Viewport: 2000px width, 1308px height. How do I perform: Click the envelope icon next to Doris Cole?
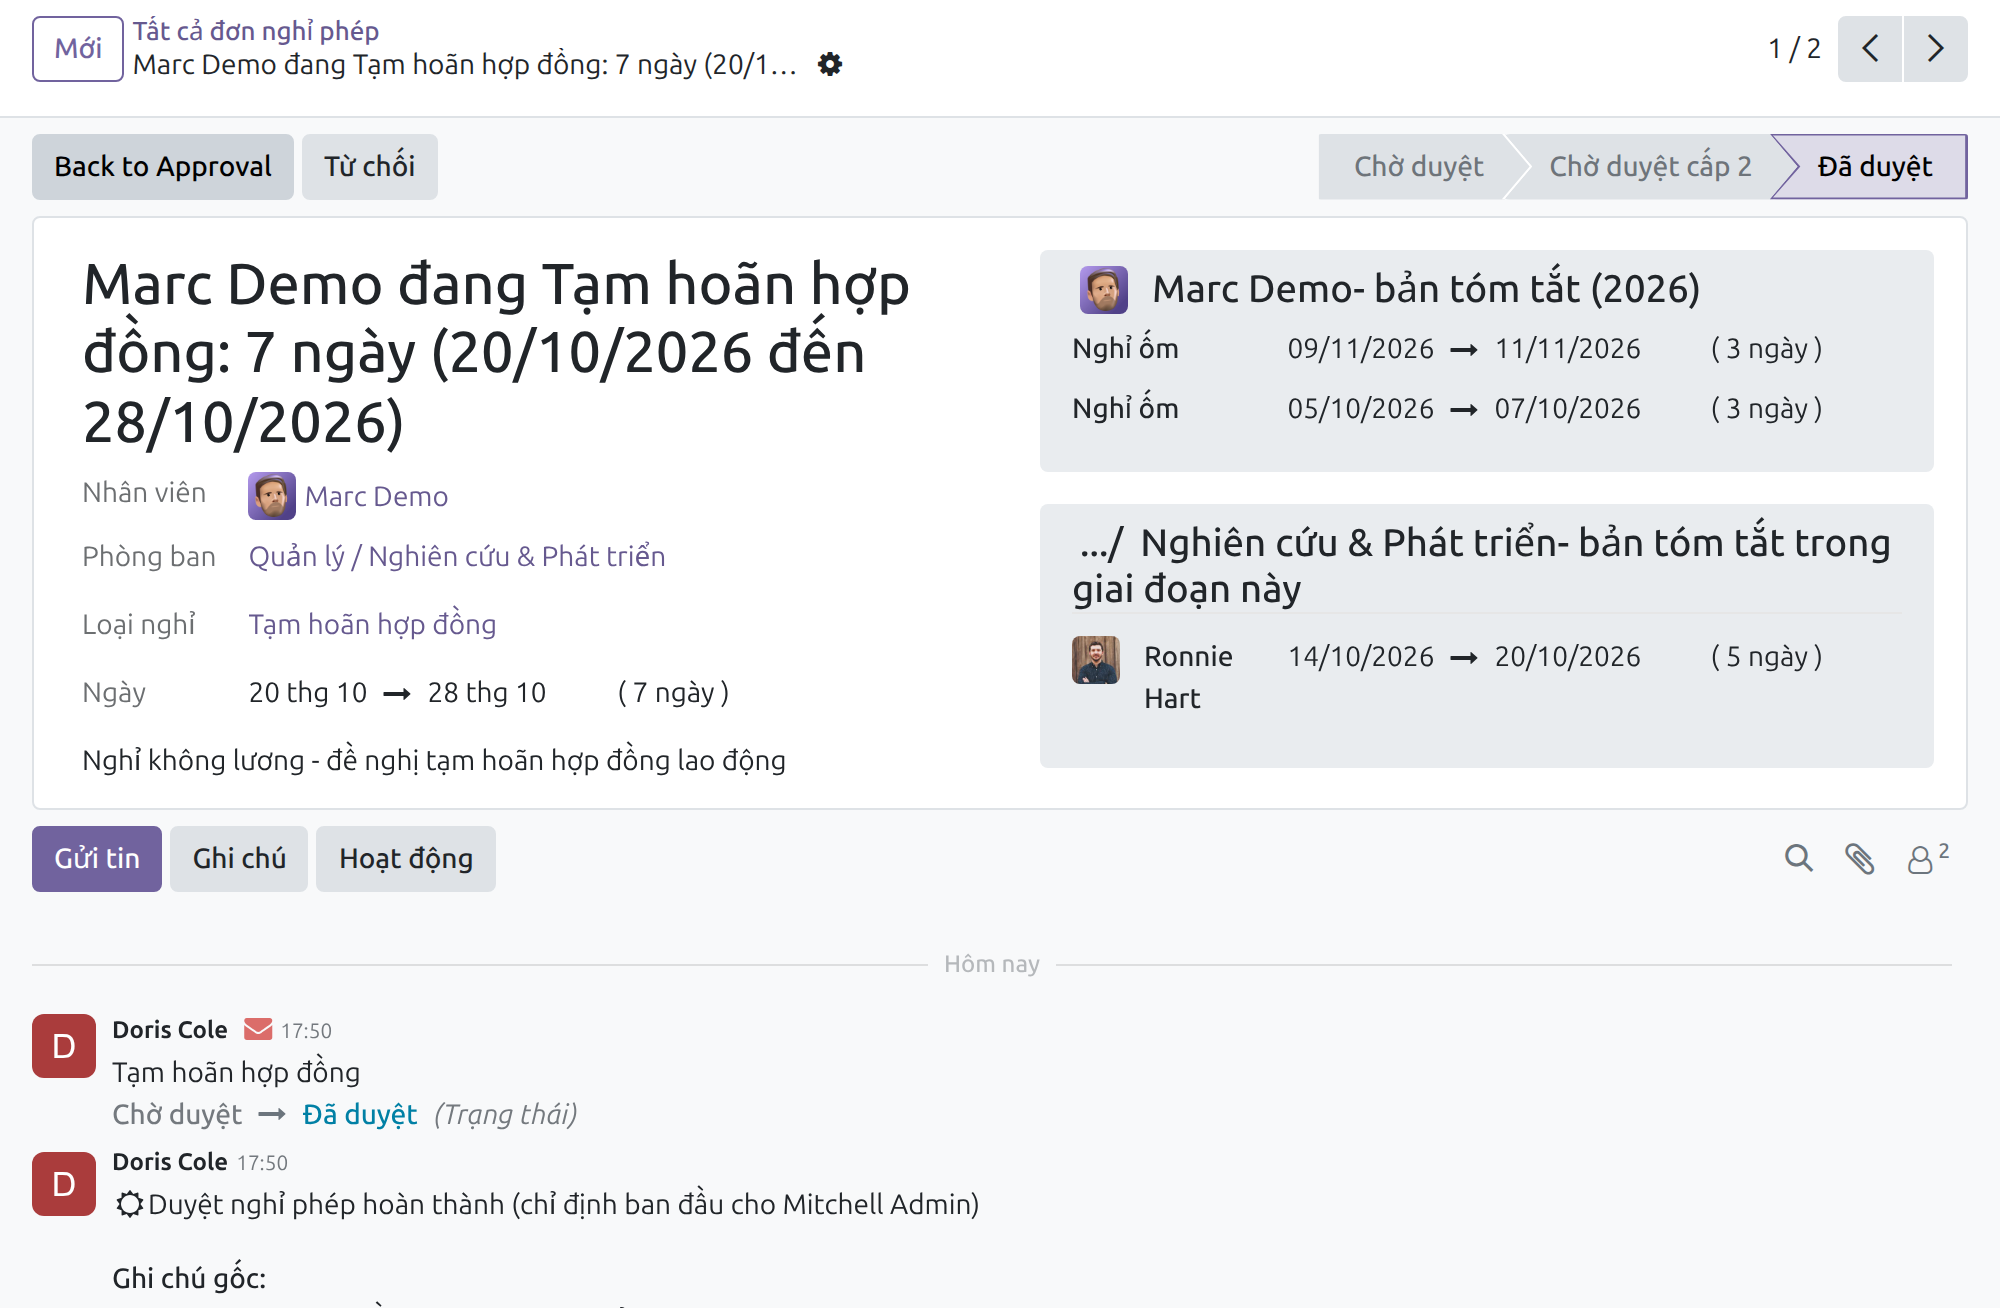point(258,1029)
